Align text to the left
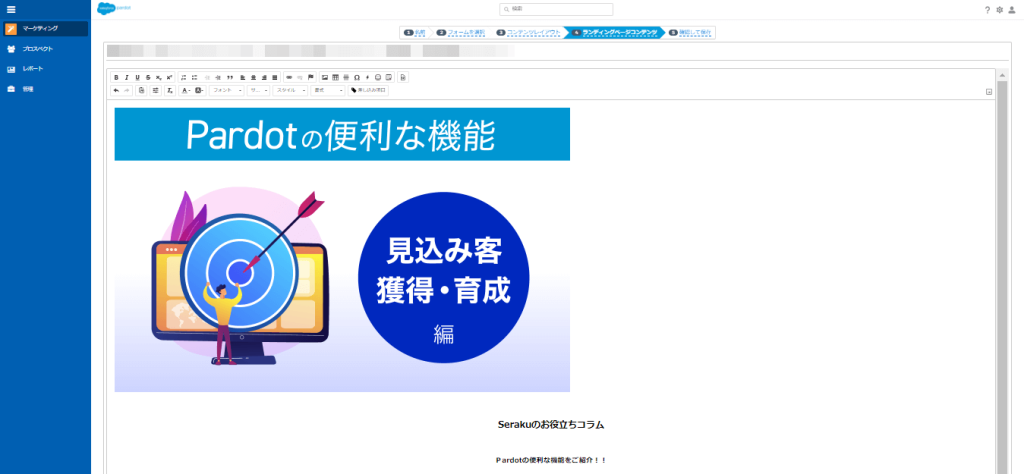This screenshot has width=1024, height=474. coord(242,78)
